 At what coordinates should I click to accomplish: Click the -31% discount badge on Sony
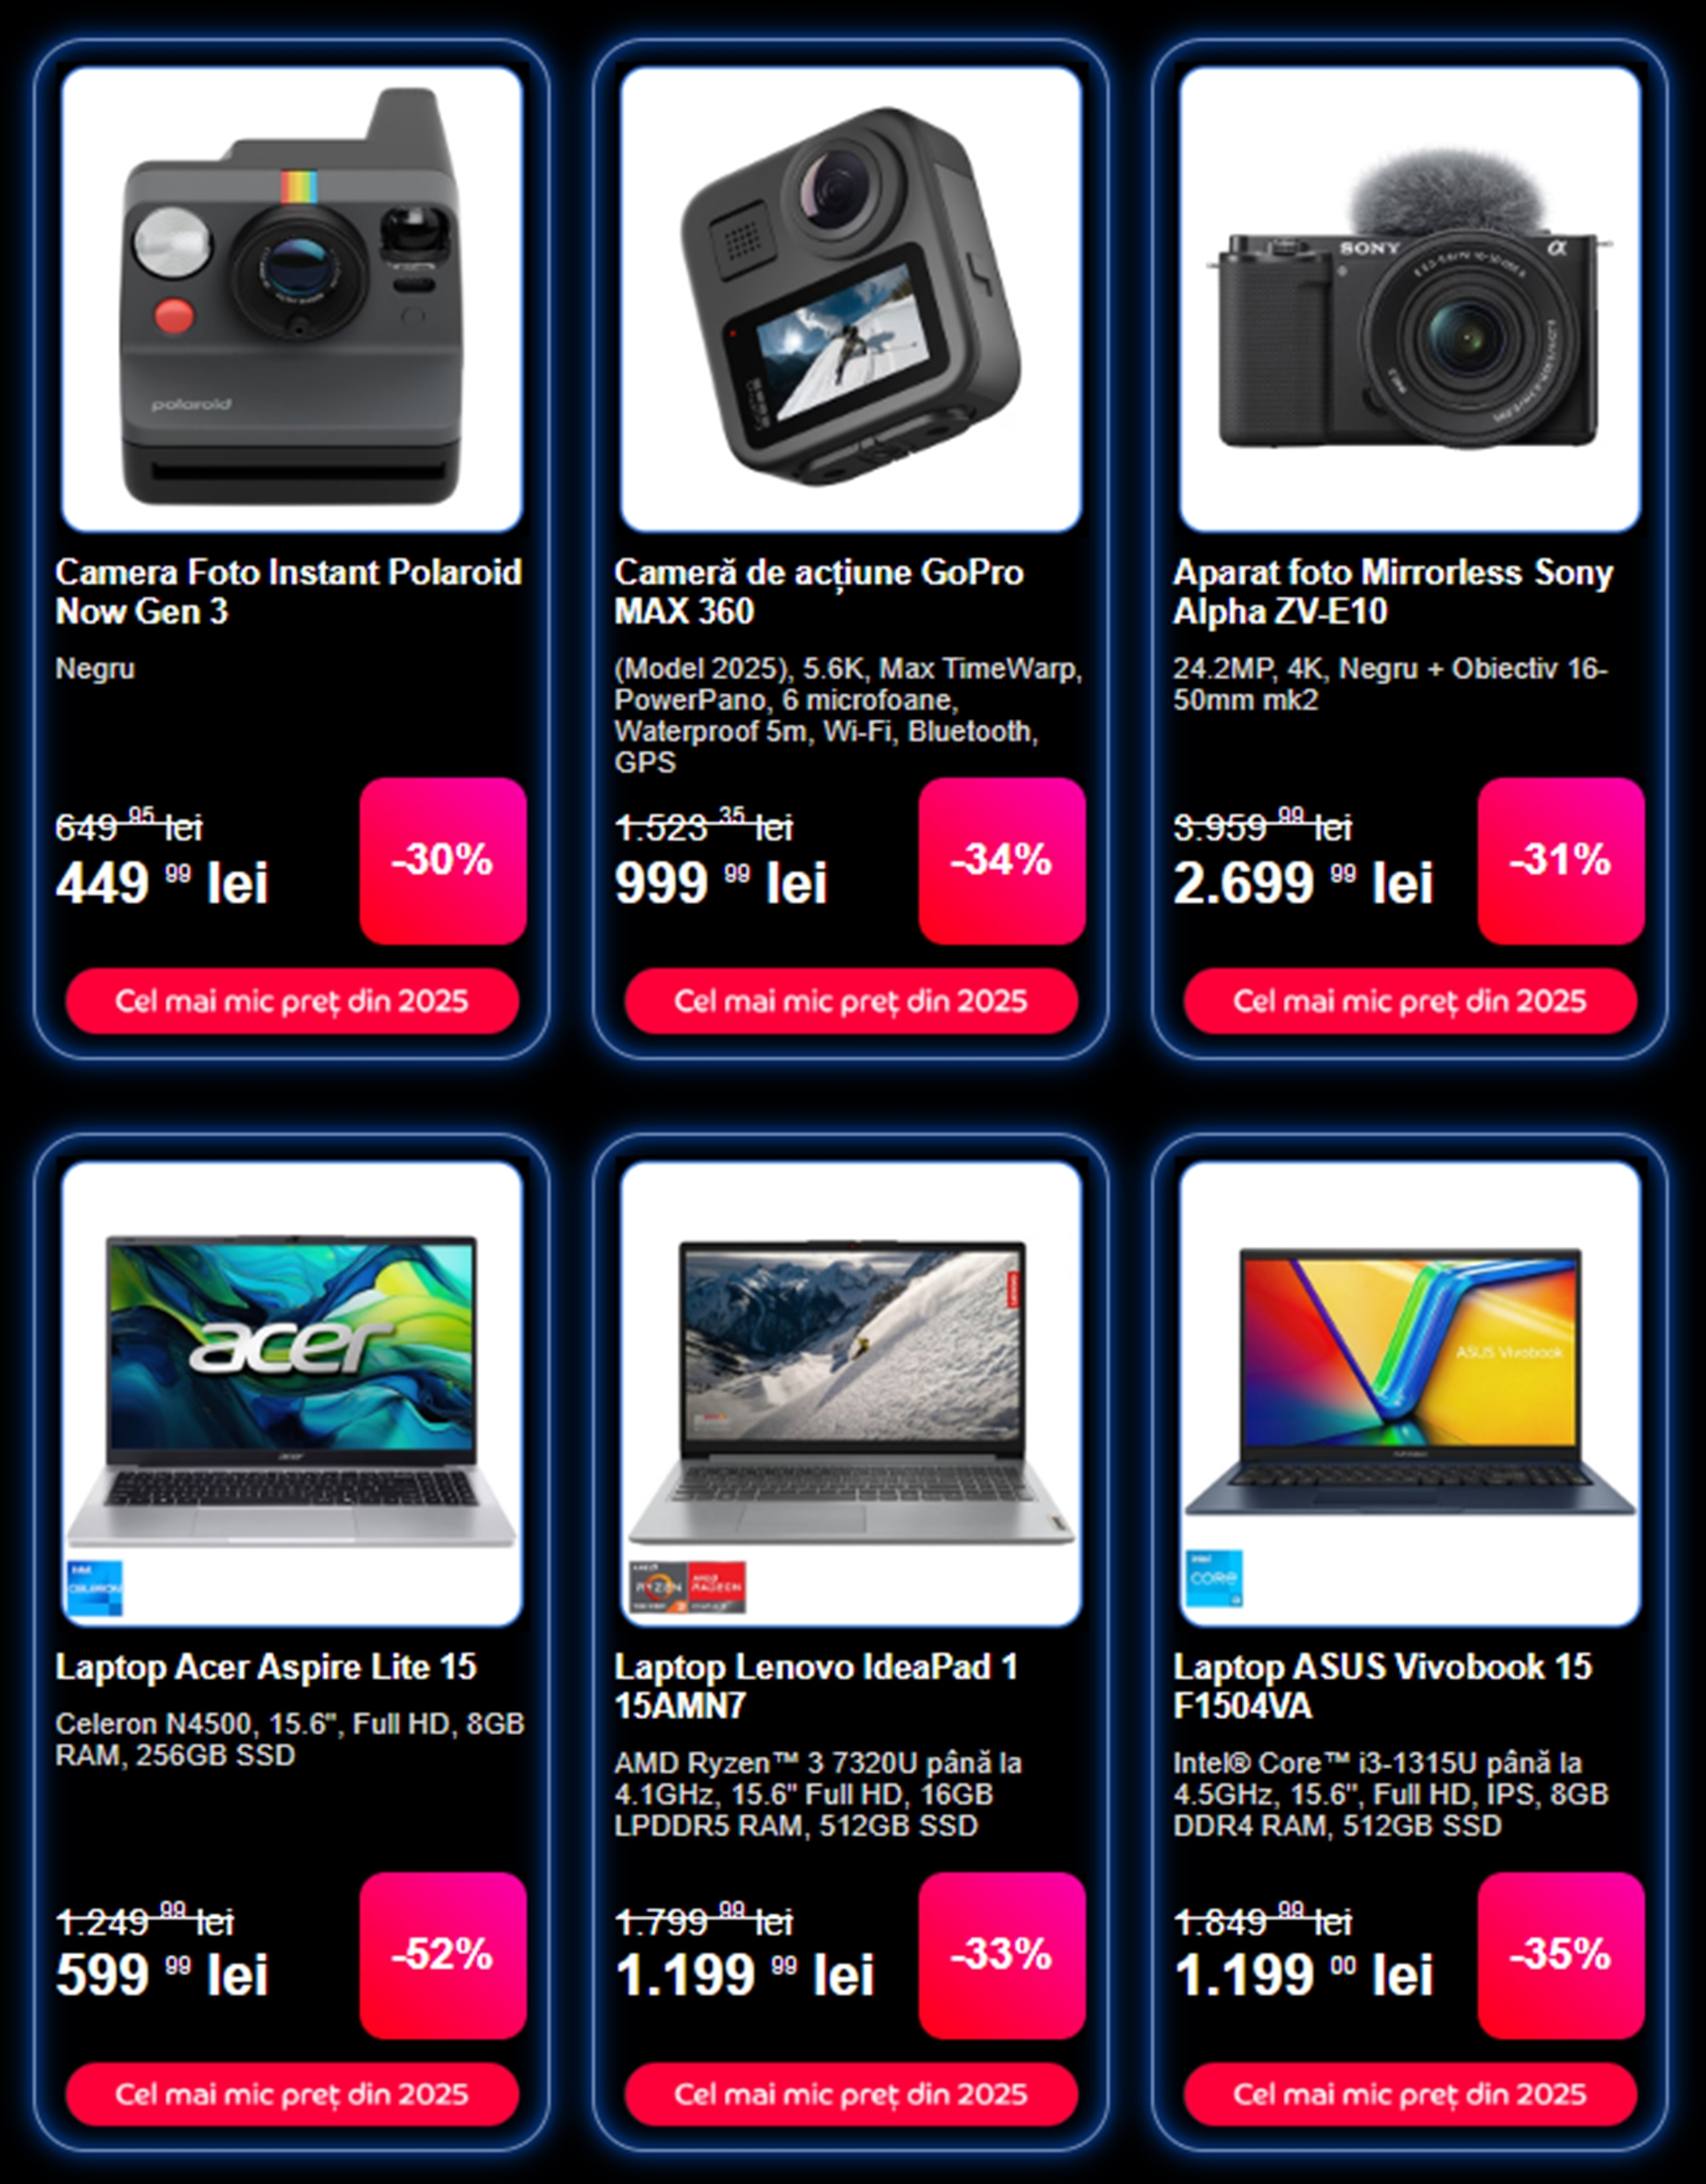pos(1561,861)
